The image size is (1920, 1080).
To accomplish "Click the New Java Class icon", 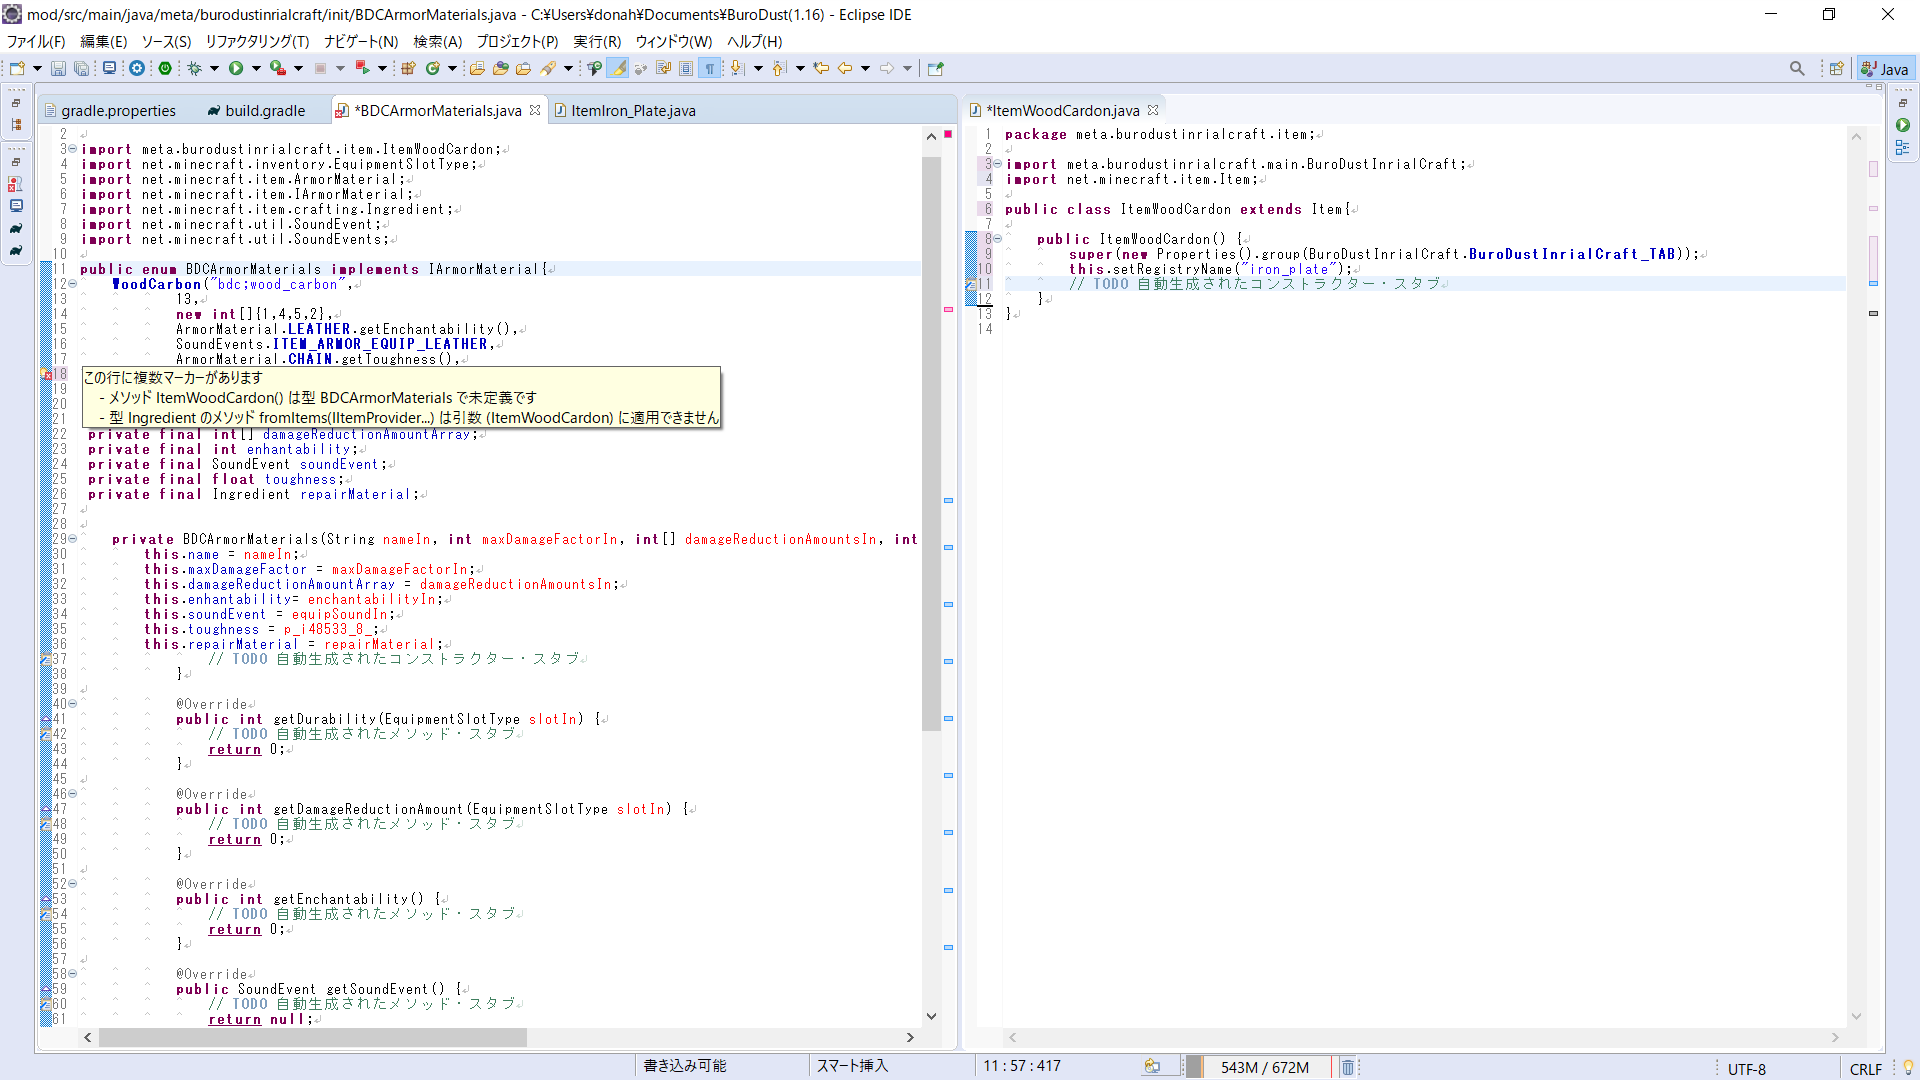I will click(433, 68).
